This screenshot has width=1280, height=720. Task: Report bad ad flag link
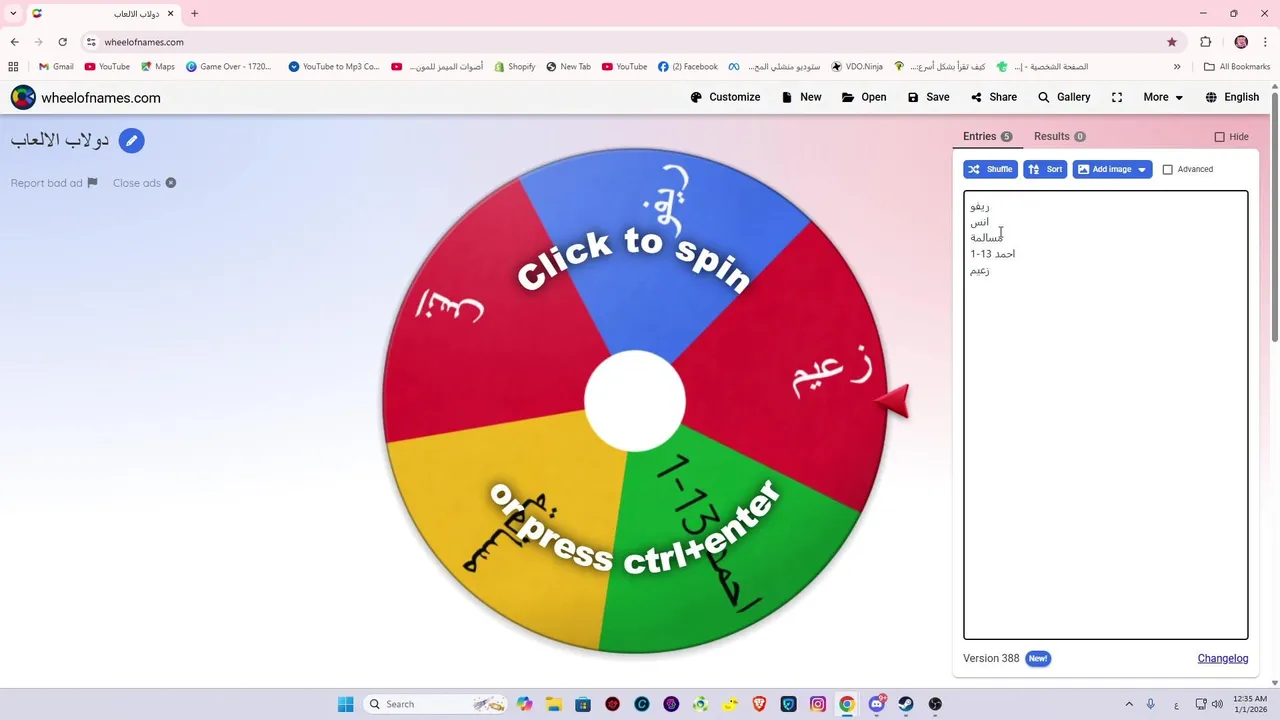coord(54,183)
